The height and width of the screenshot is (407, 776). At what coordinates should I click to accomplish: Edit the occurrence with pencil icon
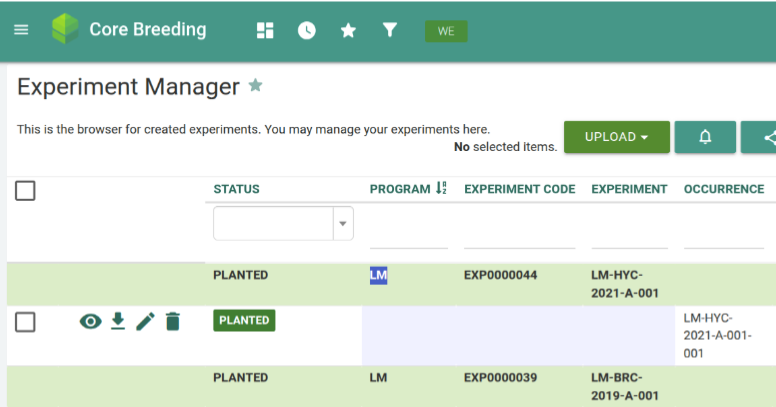click(x=145, y=321)
